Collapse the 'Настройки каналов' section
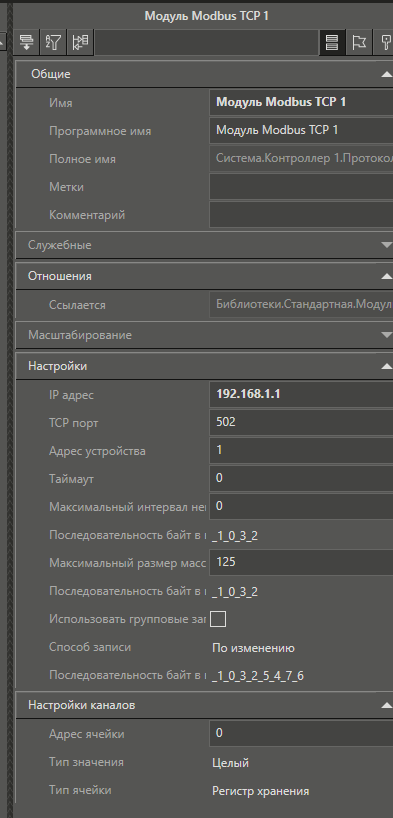Image resolution: width=393 pixels, height=818 pixels. coord(386,705)
